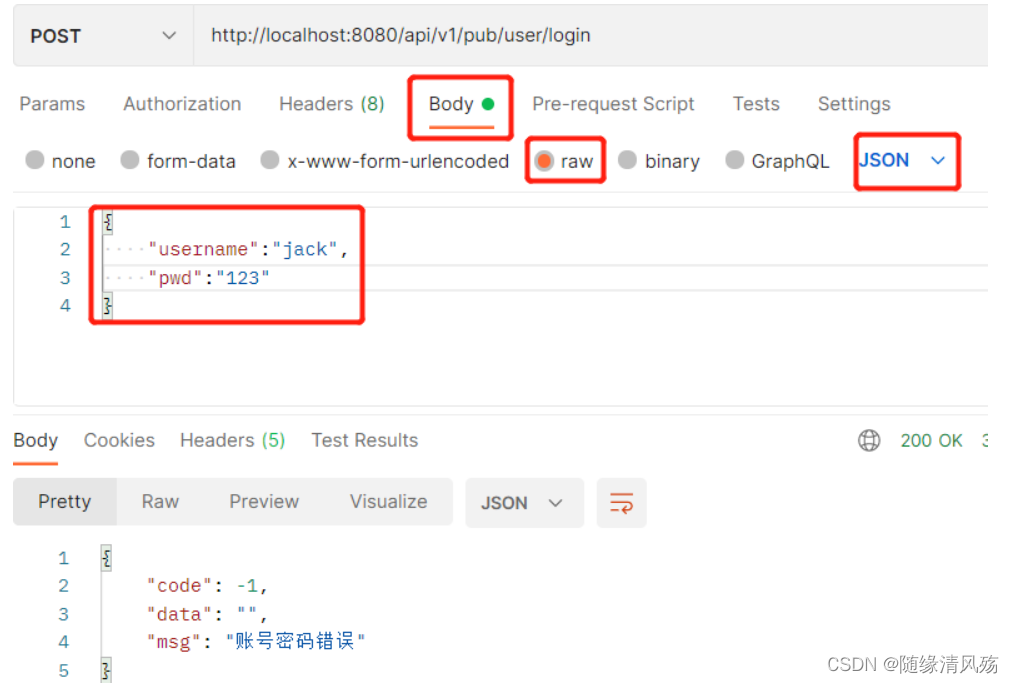Viewport: 1014px width, 683px height.
Task: Switch to the Authorization tab
Action: (182, 104)
